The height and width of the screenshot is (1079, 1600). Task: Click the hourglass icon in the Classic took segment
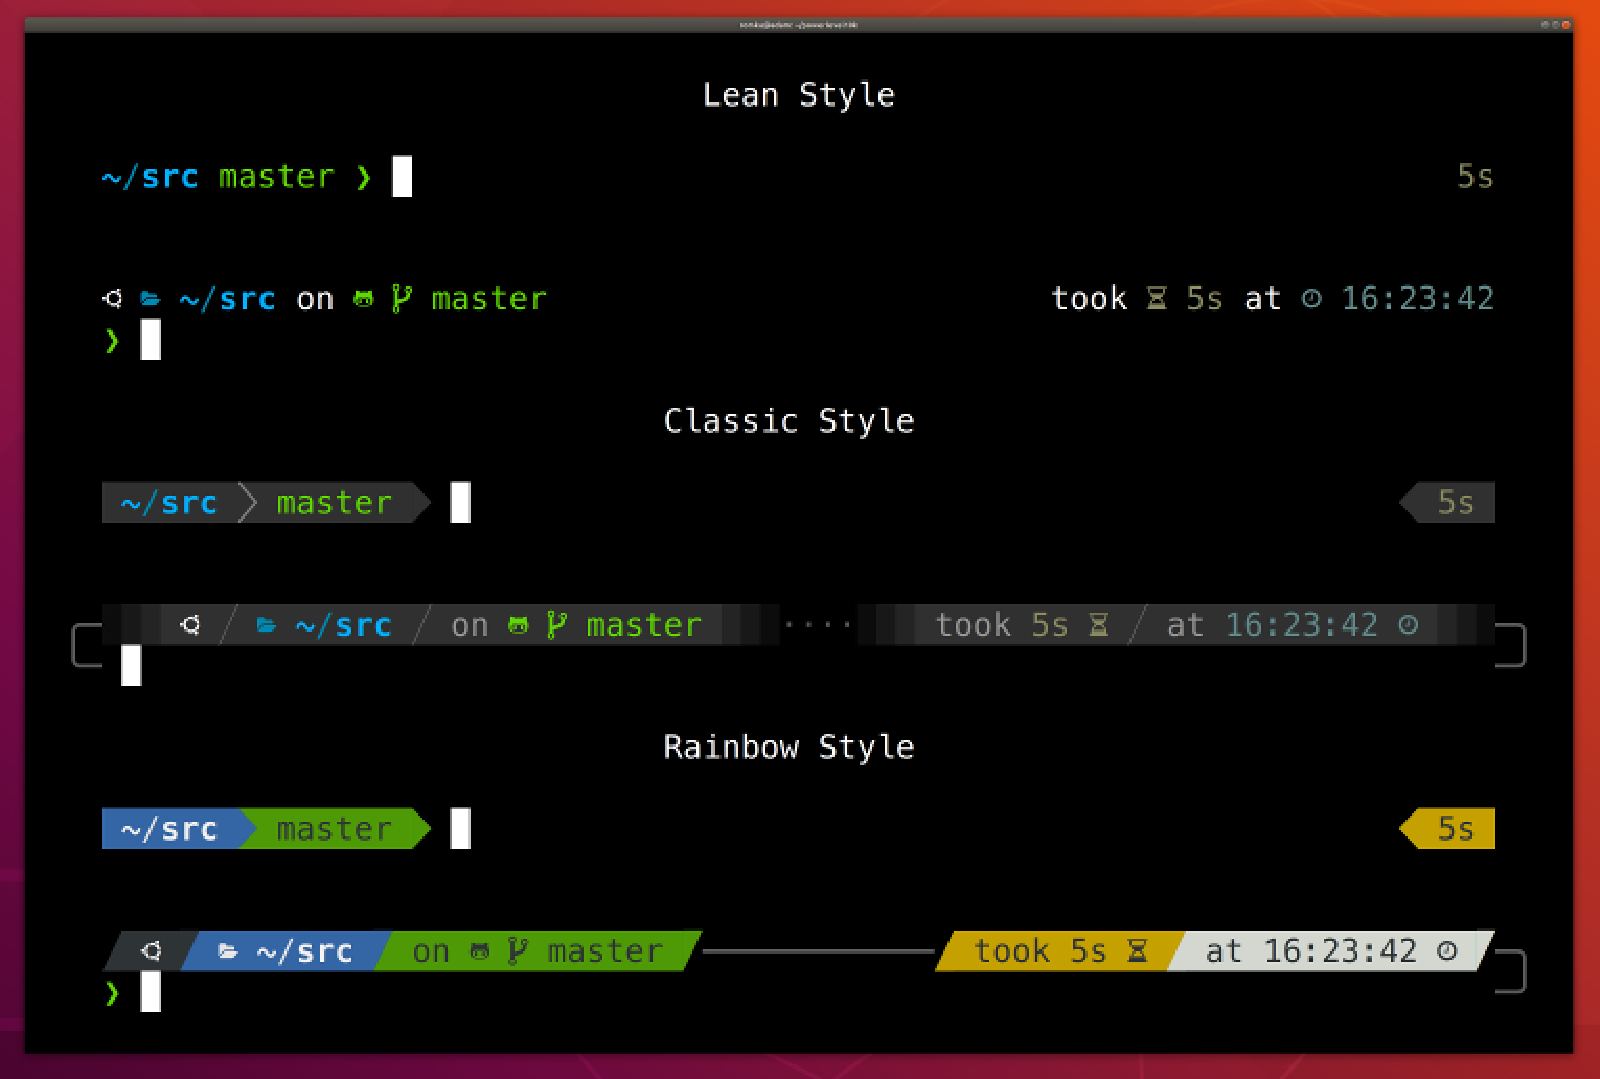coord(1098,625)
